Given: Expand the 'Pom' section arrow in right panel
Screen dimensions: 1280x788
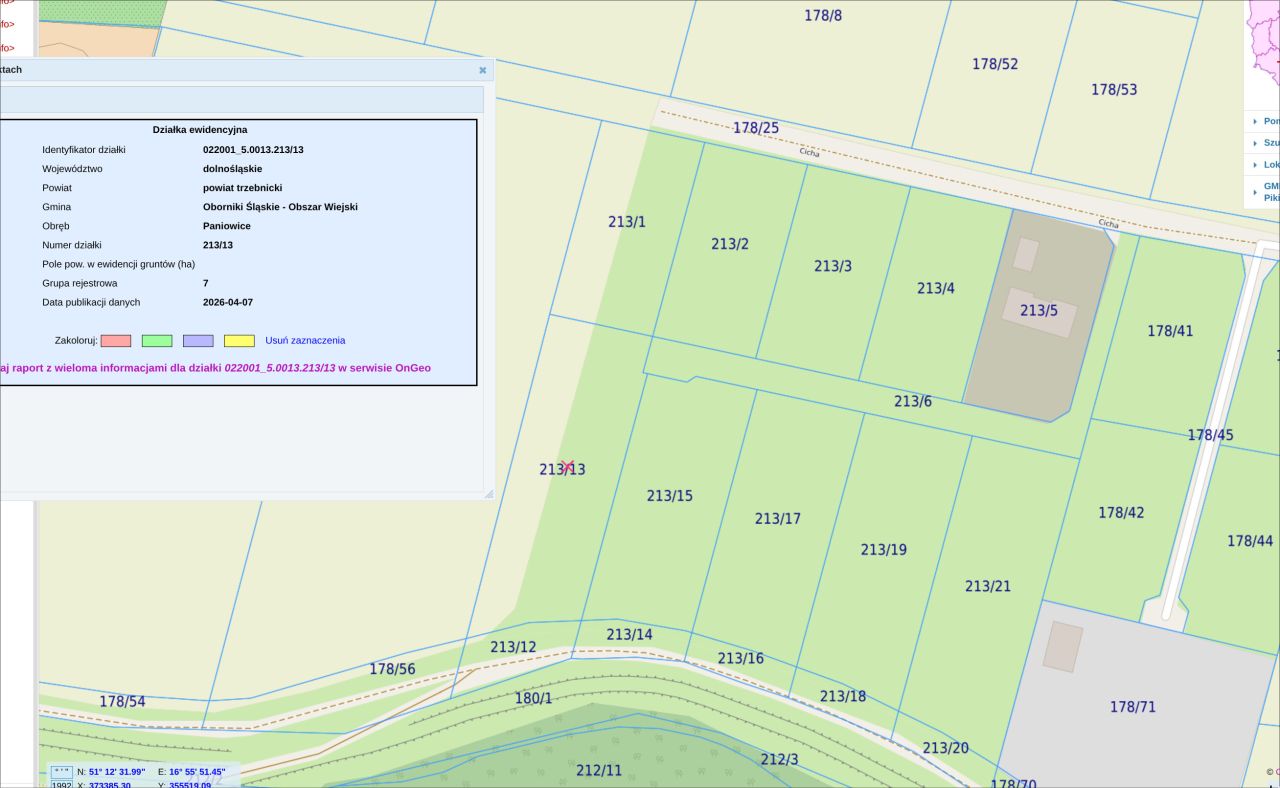Looking at the screenshot, I should [1255, 121].
